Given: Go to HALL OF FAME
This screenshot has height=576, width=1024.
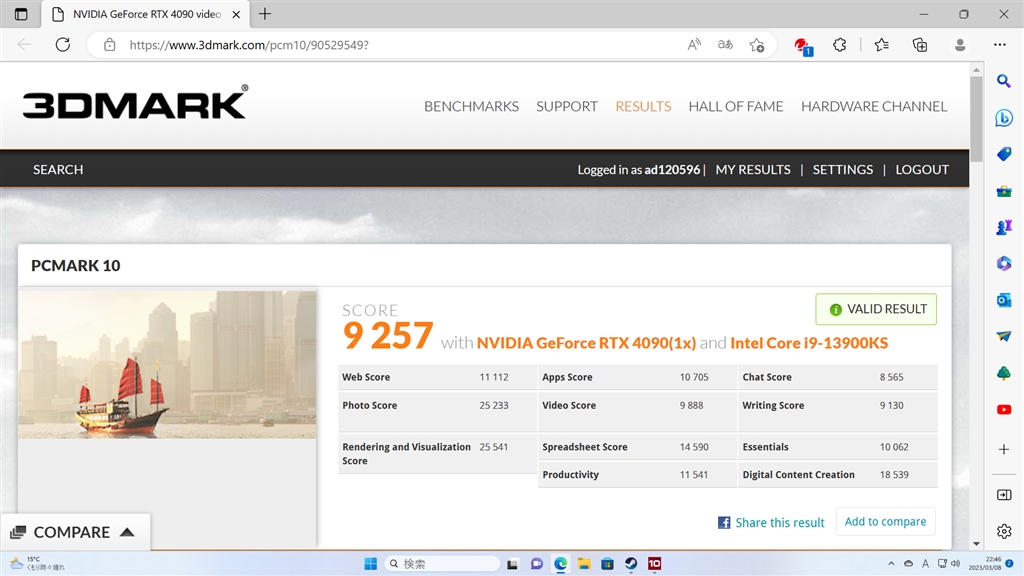Looking at the screenshot, I should tap(736, 106).
